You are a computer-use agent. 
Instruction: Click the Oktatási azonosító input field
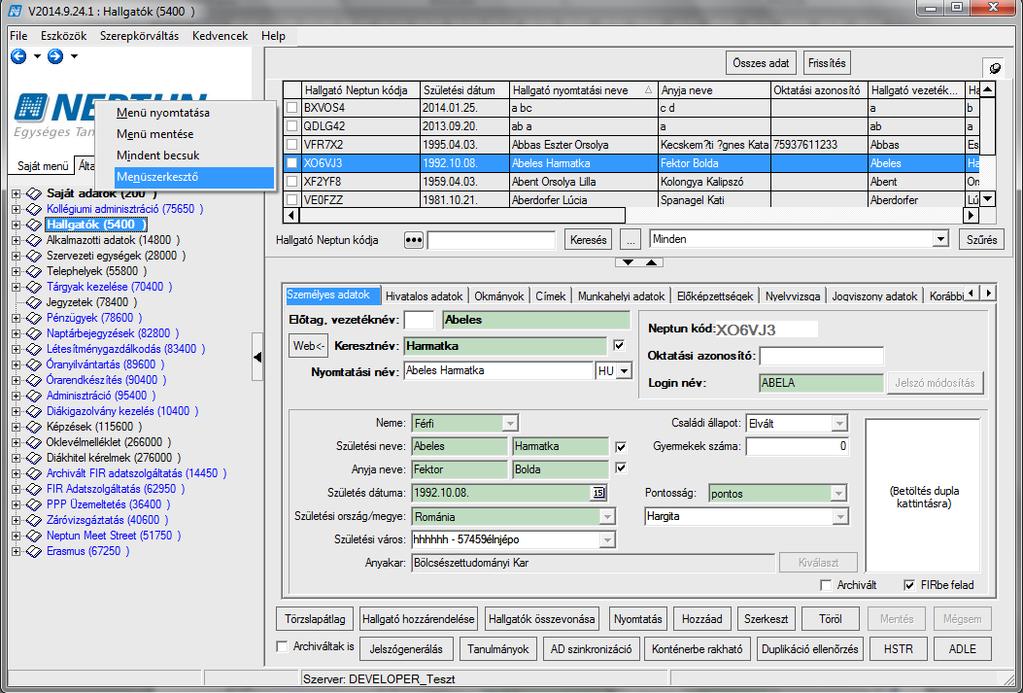(x=821, y=356)
